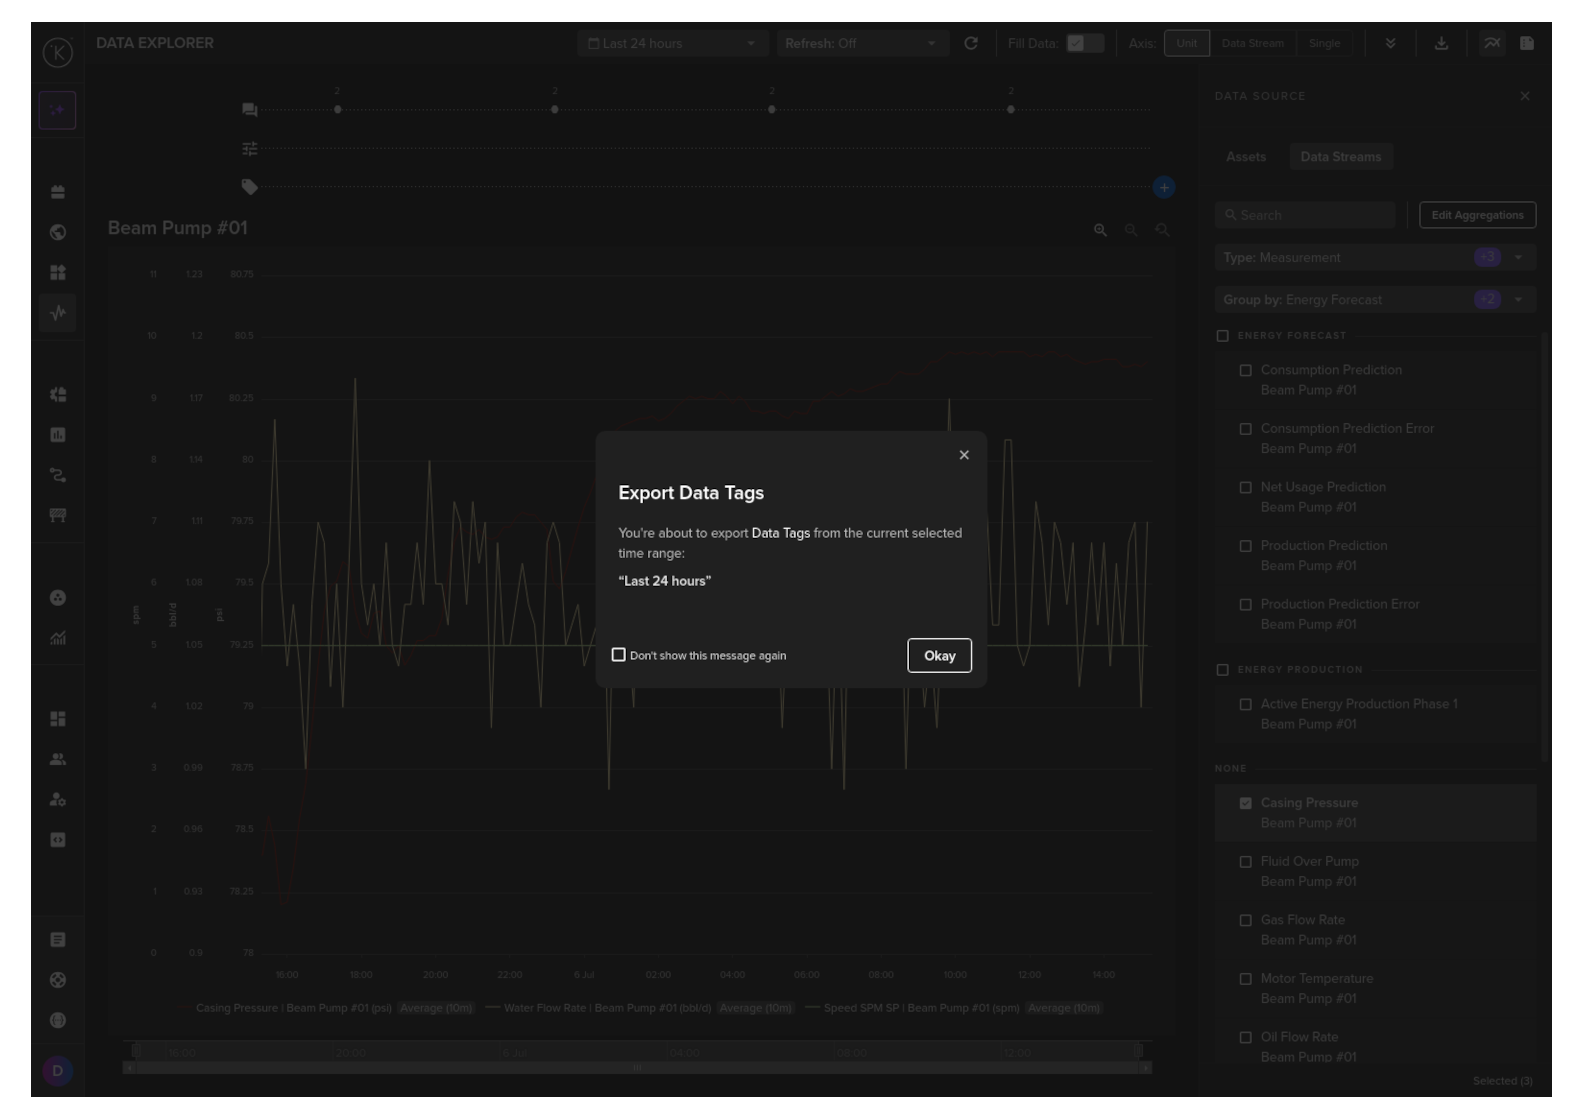Select the Data Stream axis option
1584x1120 pixels.
point(1252,44)
